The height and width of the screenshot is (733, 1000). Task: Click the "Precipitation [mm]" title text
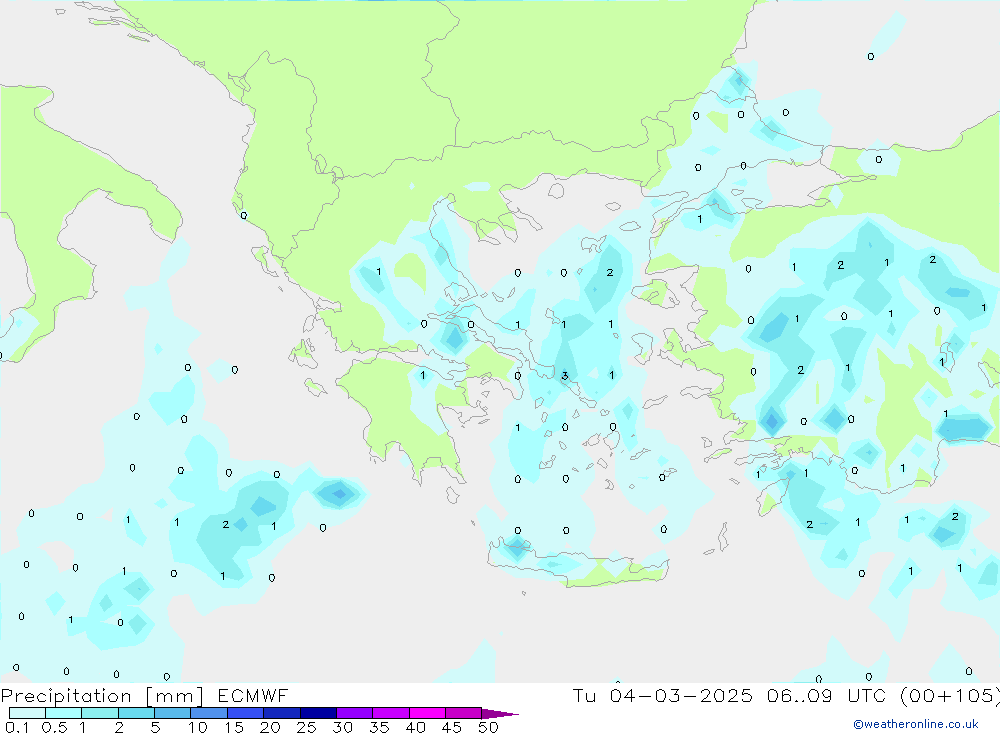pyautogui.click(x=102, y=696)
